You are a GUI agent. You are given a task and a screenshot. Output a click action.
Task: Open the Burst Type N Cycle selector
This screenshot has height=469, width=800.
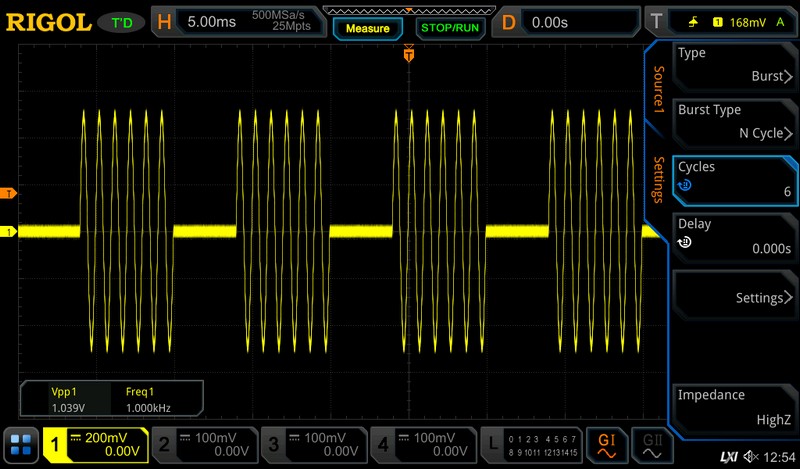733,121
